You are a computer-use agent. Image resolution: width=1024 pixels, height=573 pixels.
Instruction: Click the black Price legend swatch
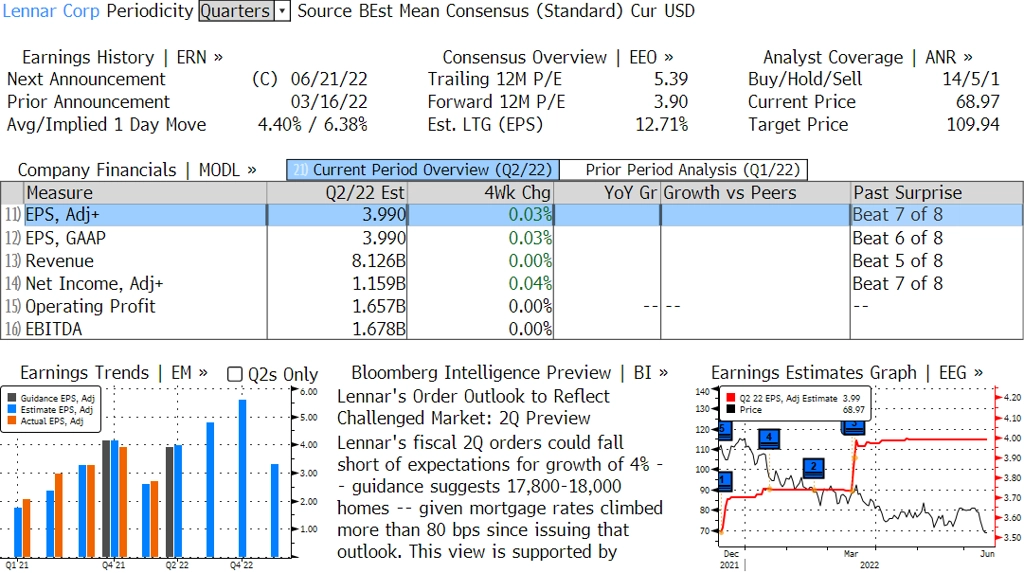730,410
